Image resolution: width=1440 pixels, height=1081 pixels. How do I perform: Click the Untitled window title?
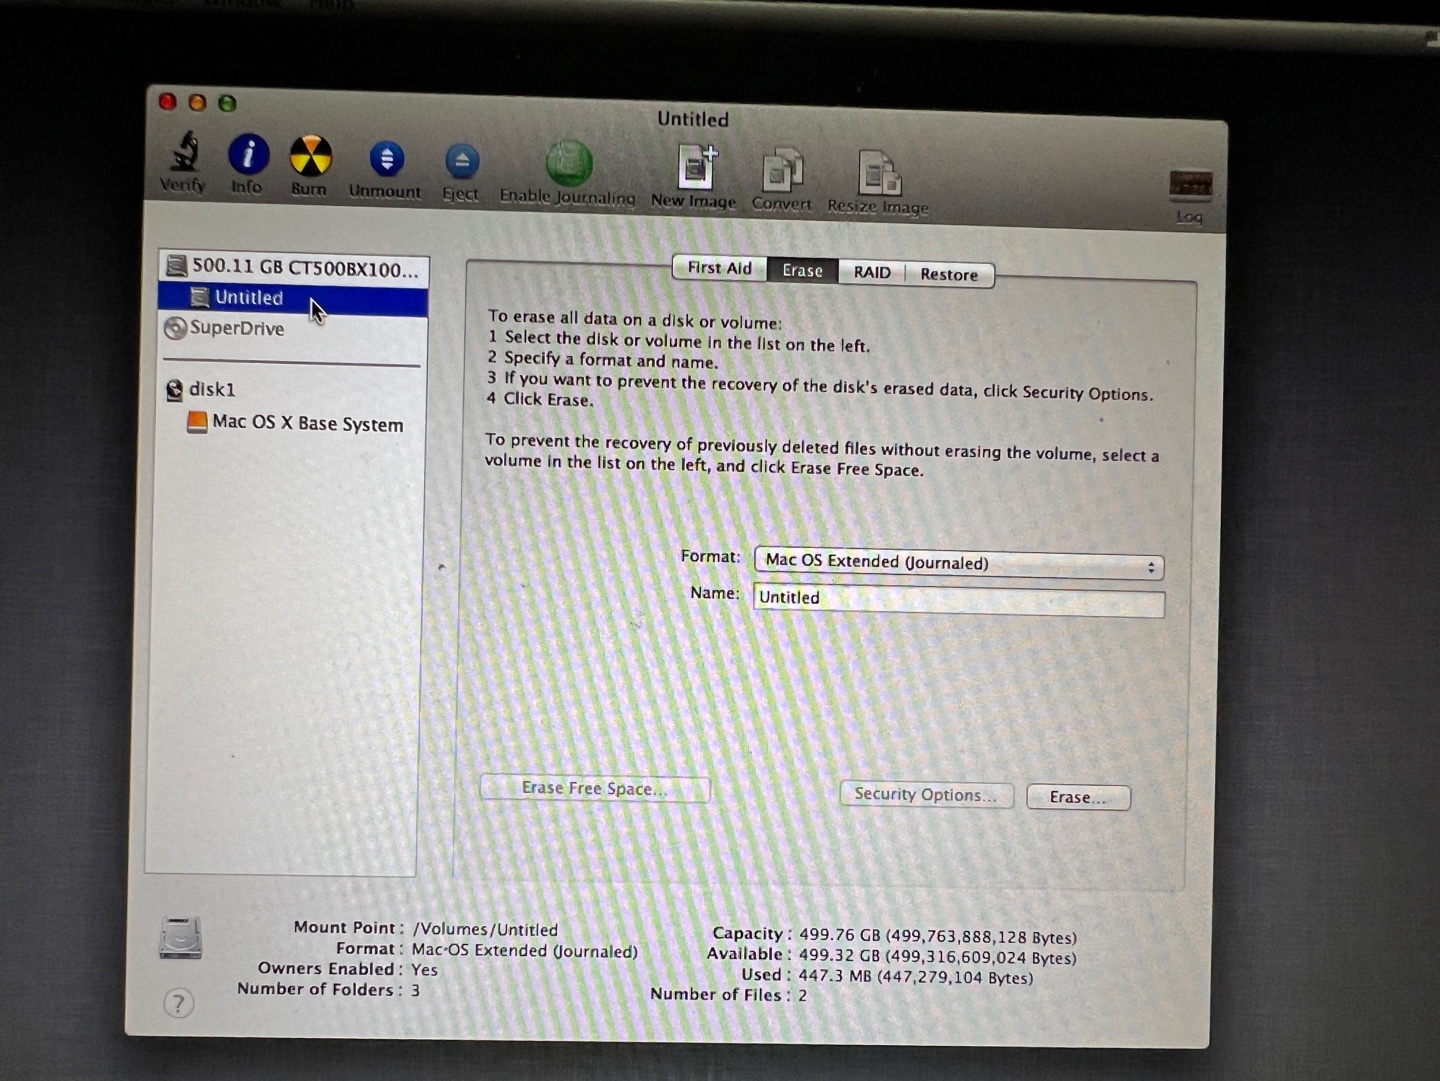click(693, 119)
